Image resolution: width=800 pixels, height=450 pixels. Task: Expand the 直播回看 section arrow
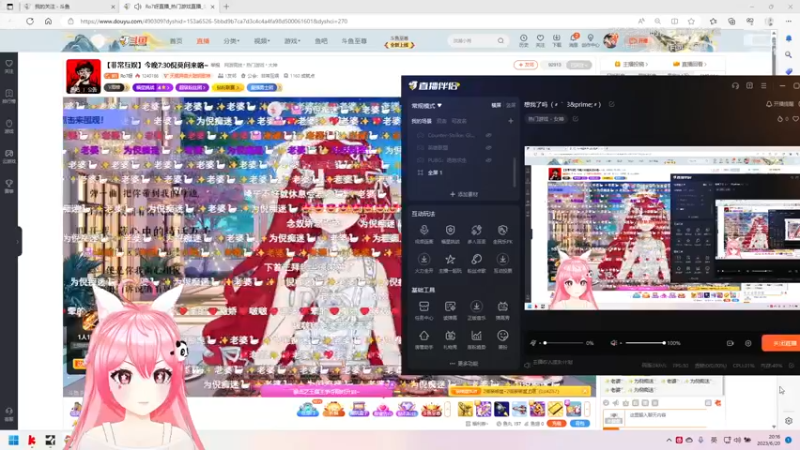[x=690, y=64]
